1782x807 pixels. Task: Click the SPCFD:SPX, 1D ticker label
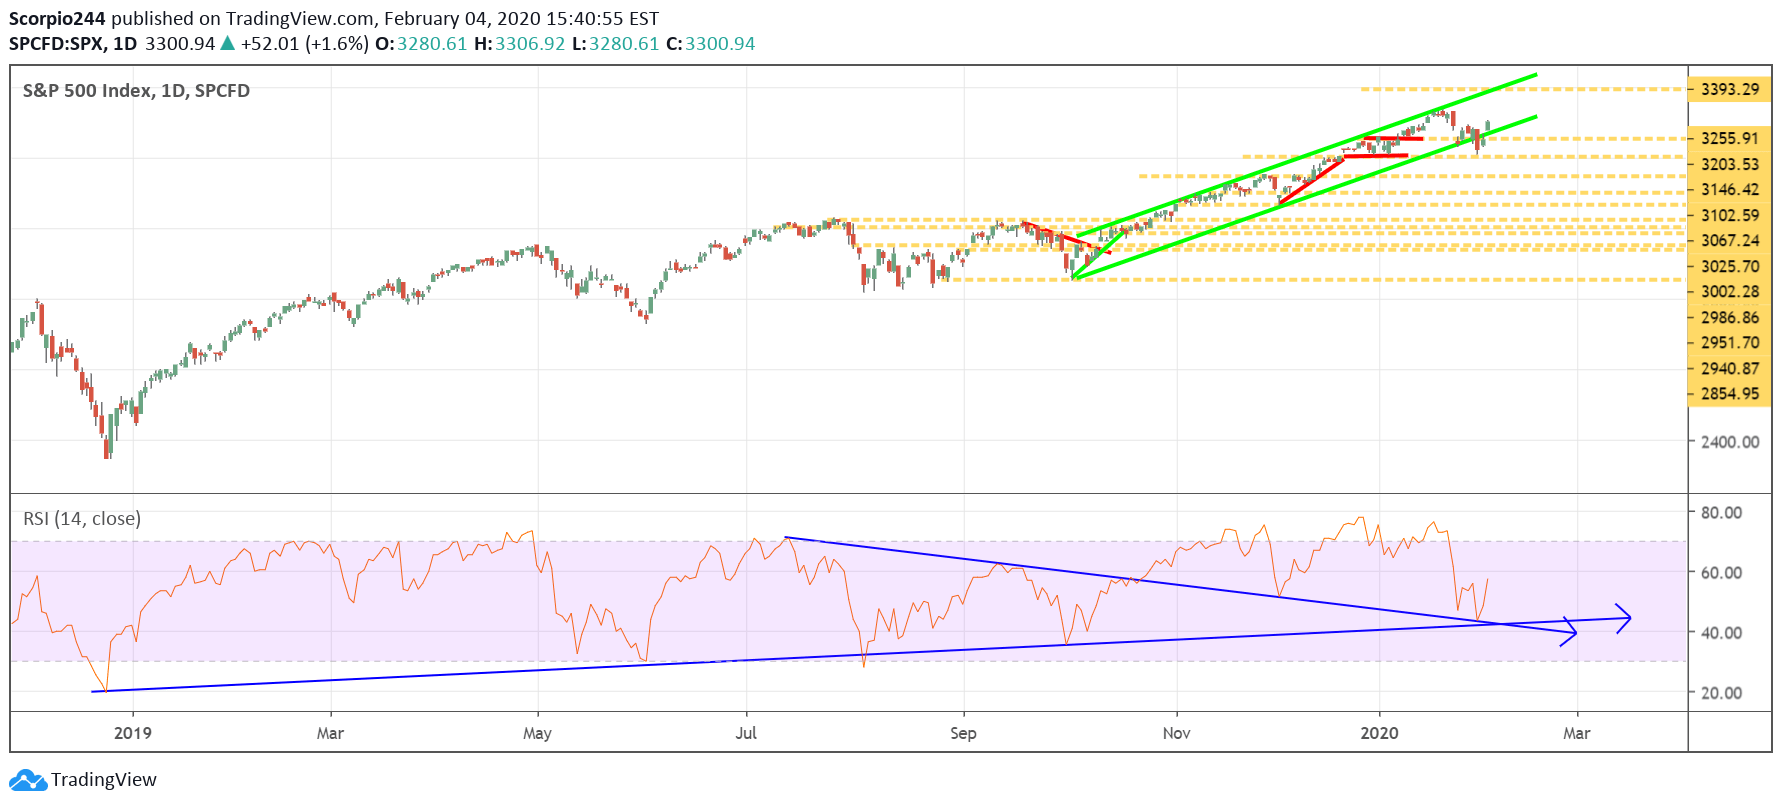click(x=73, y=43)
